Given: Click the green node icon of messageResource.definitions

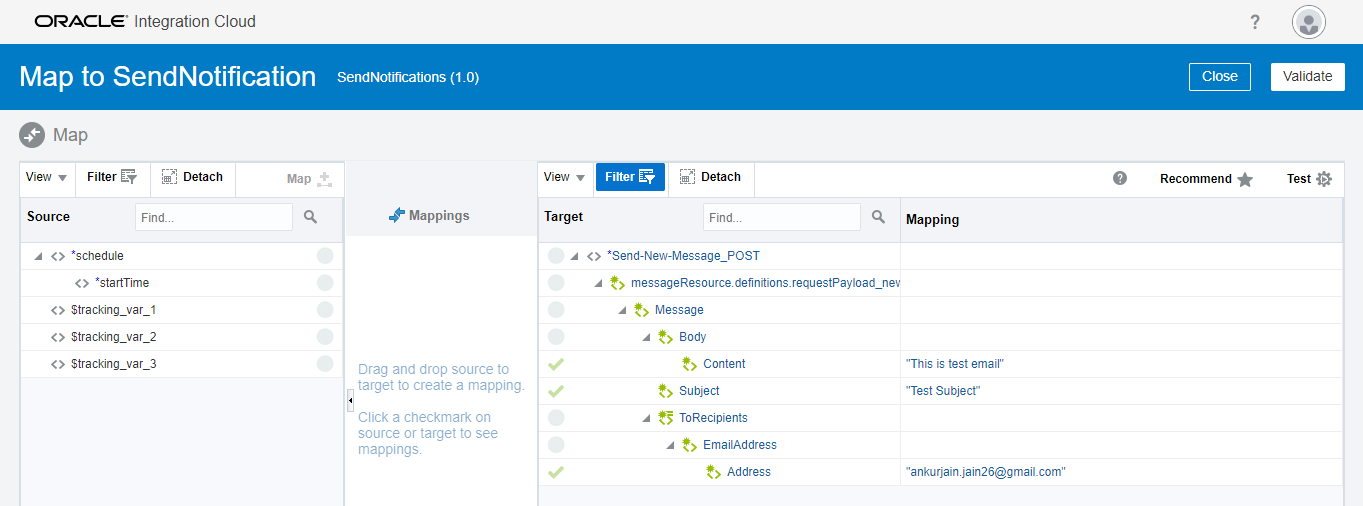Looking at the screenshot, I should tap(617, 283).
